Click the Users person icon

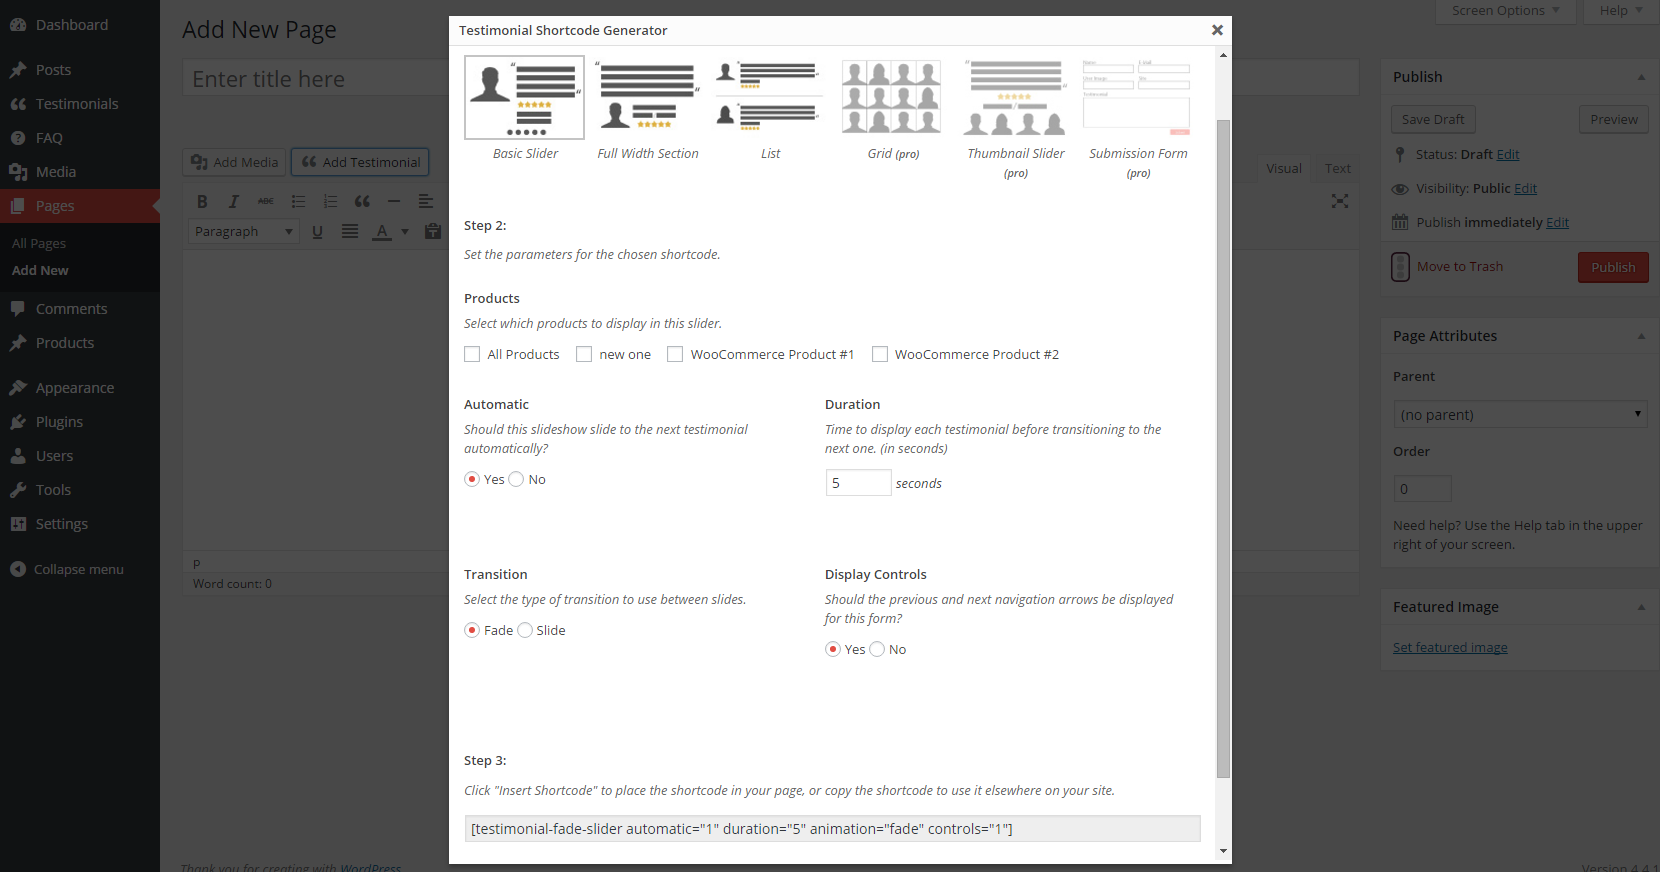coord(18,456)
